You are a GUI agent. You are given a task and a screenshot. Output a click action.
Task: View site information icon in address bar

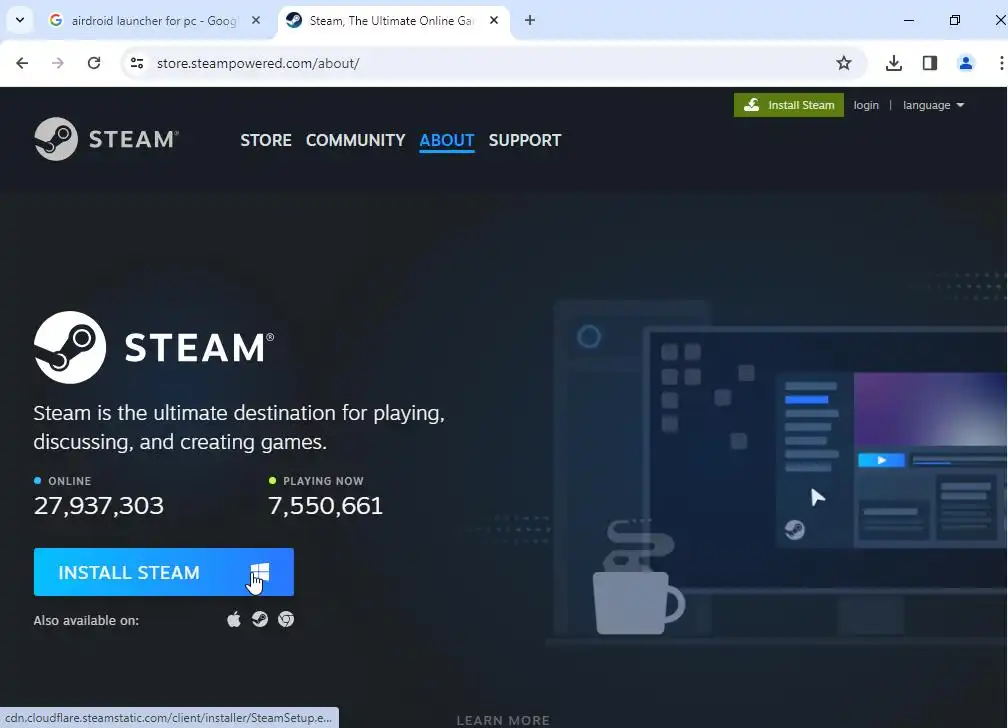click(137, 63)
